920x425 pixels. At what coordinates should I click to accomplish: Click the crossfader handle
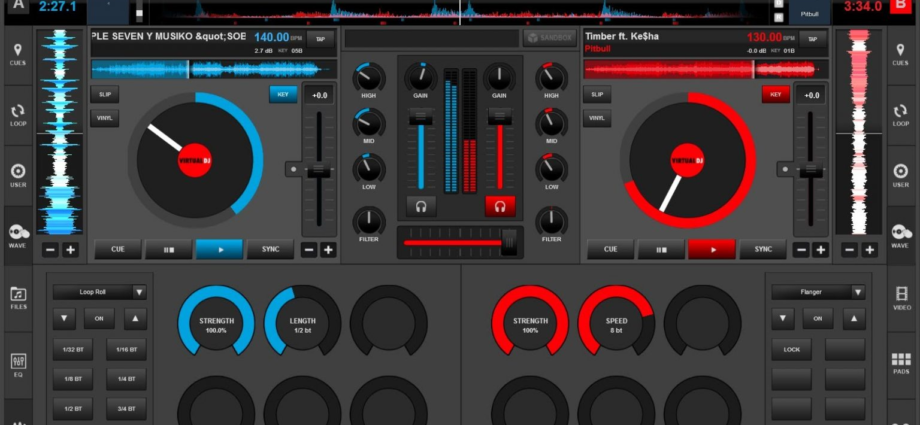click(x=509, y=242)
